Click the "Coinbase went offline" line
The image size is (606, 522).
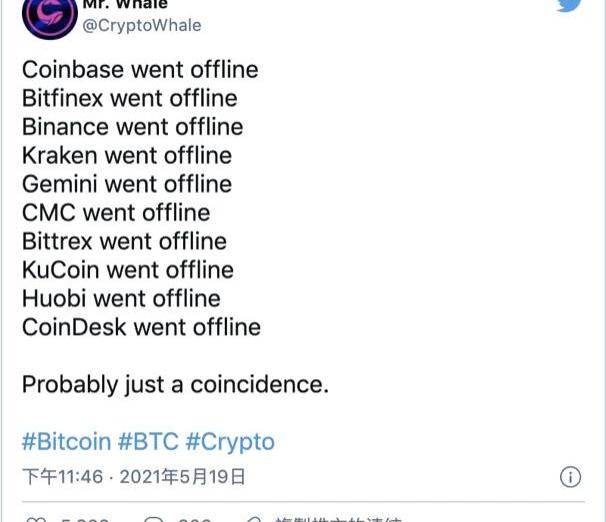[x=140, y=70]
